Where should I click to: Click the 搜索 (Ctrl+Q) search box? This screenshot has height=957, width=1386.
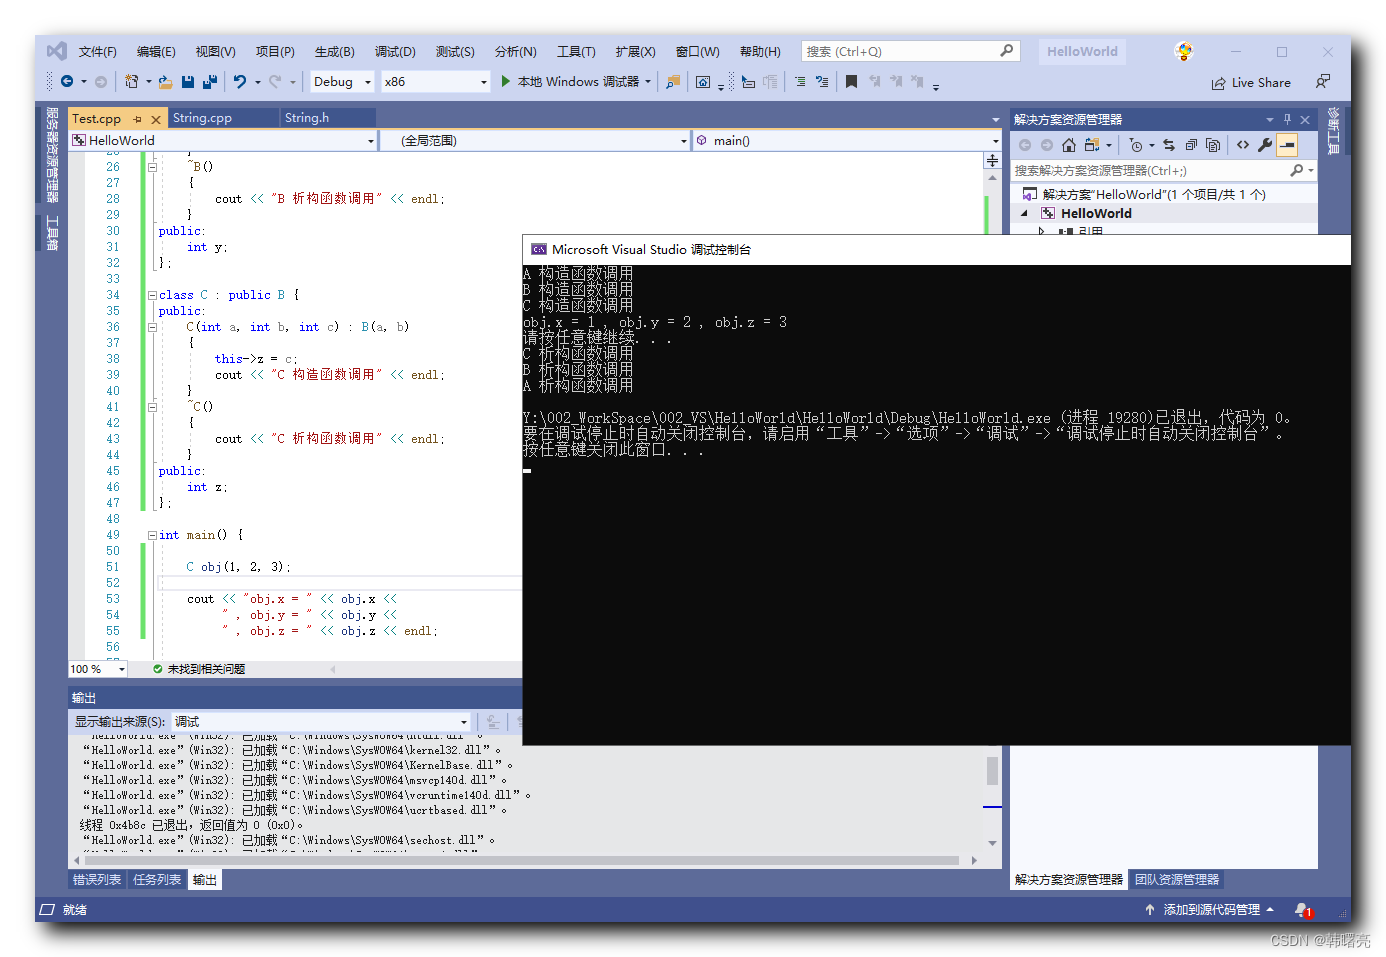[909, 51]
